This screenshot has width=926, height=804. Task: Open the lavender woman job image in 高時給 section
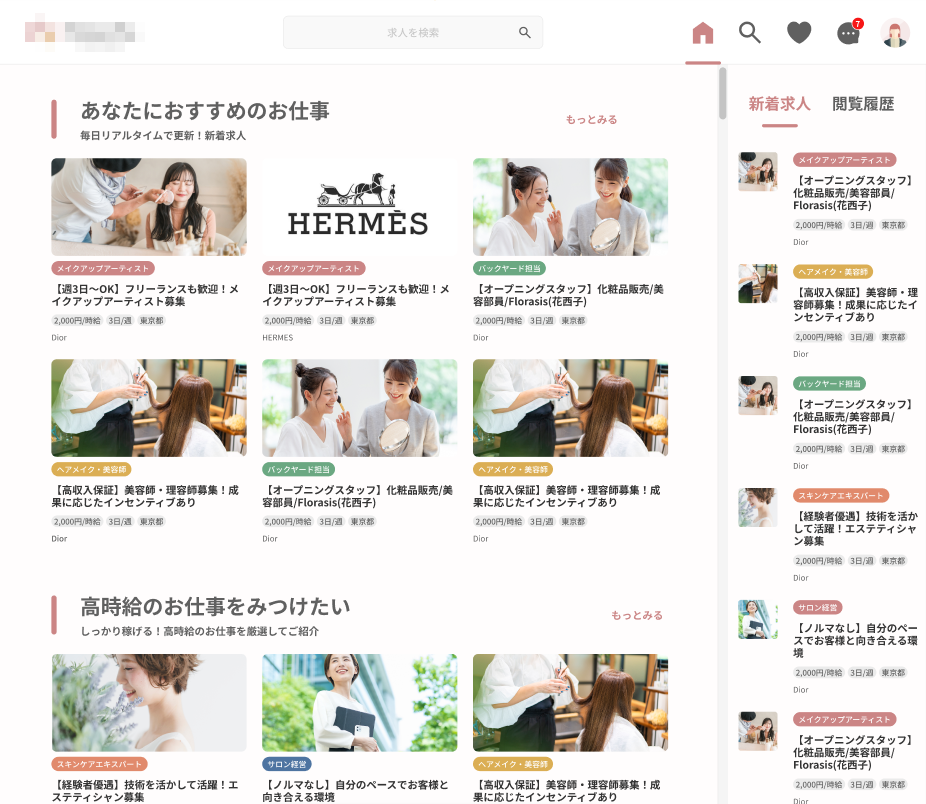pos(149,703)
